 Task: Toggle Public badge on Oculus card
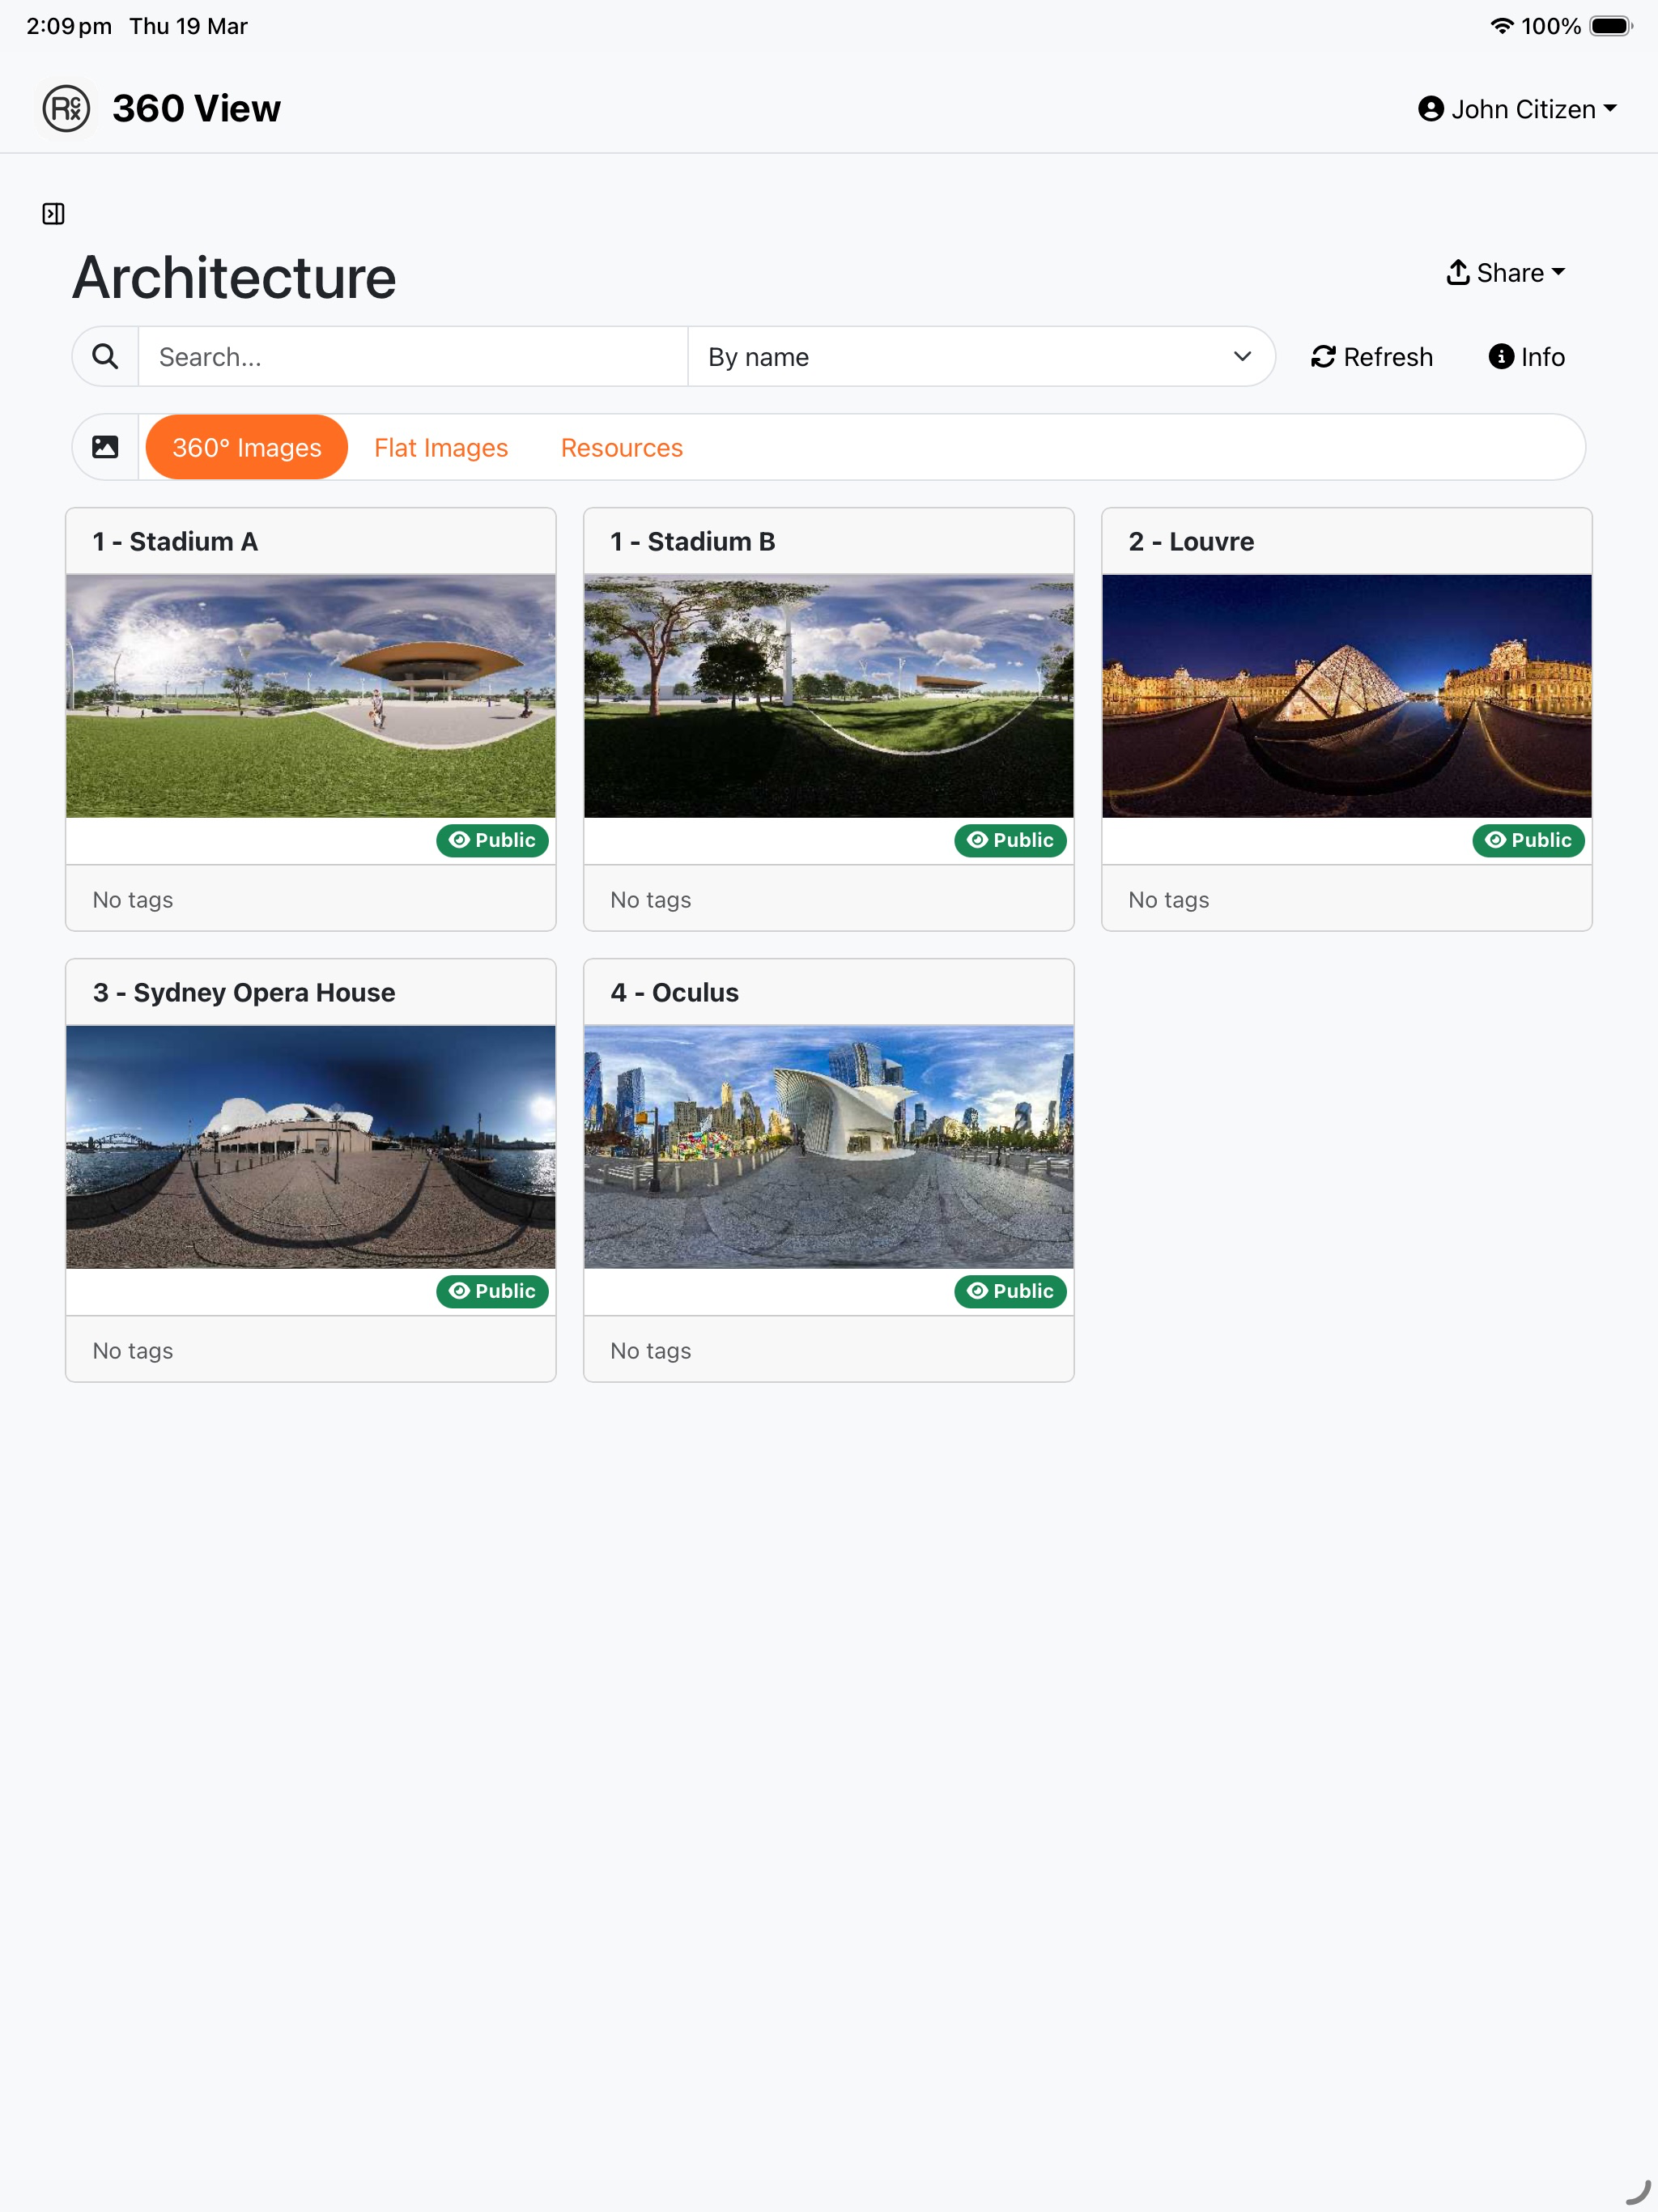(1010, 1291)
